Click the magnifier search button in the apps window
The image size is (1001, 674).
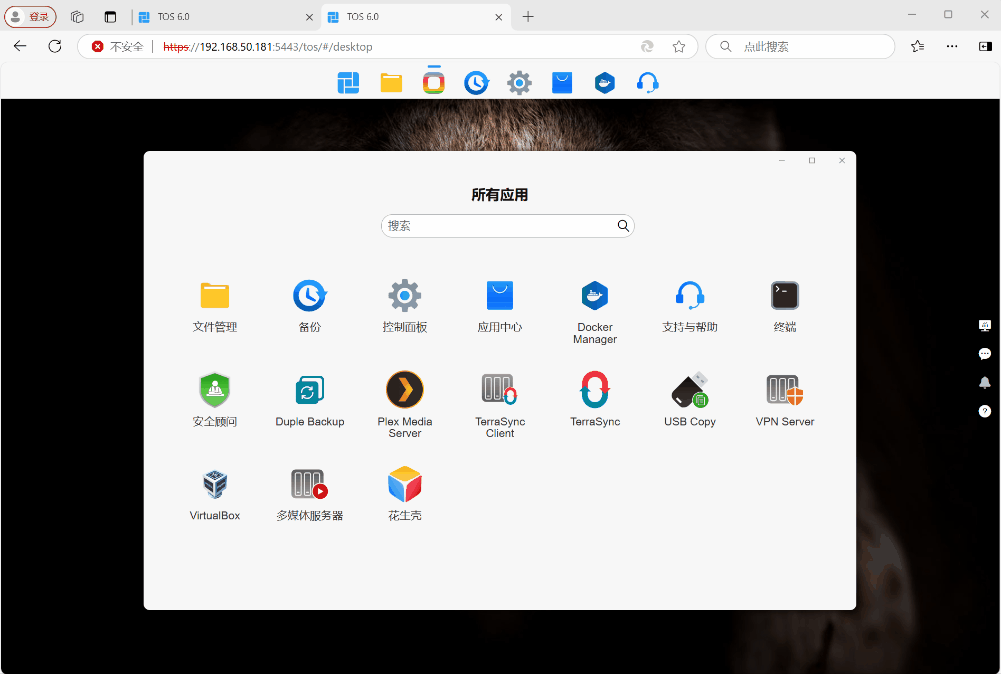tap(623, 226)
